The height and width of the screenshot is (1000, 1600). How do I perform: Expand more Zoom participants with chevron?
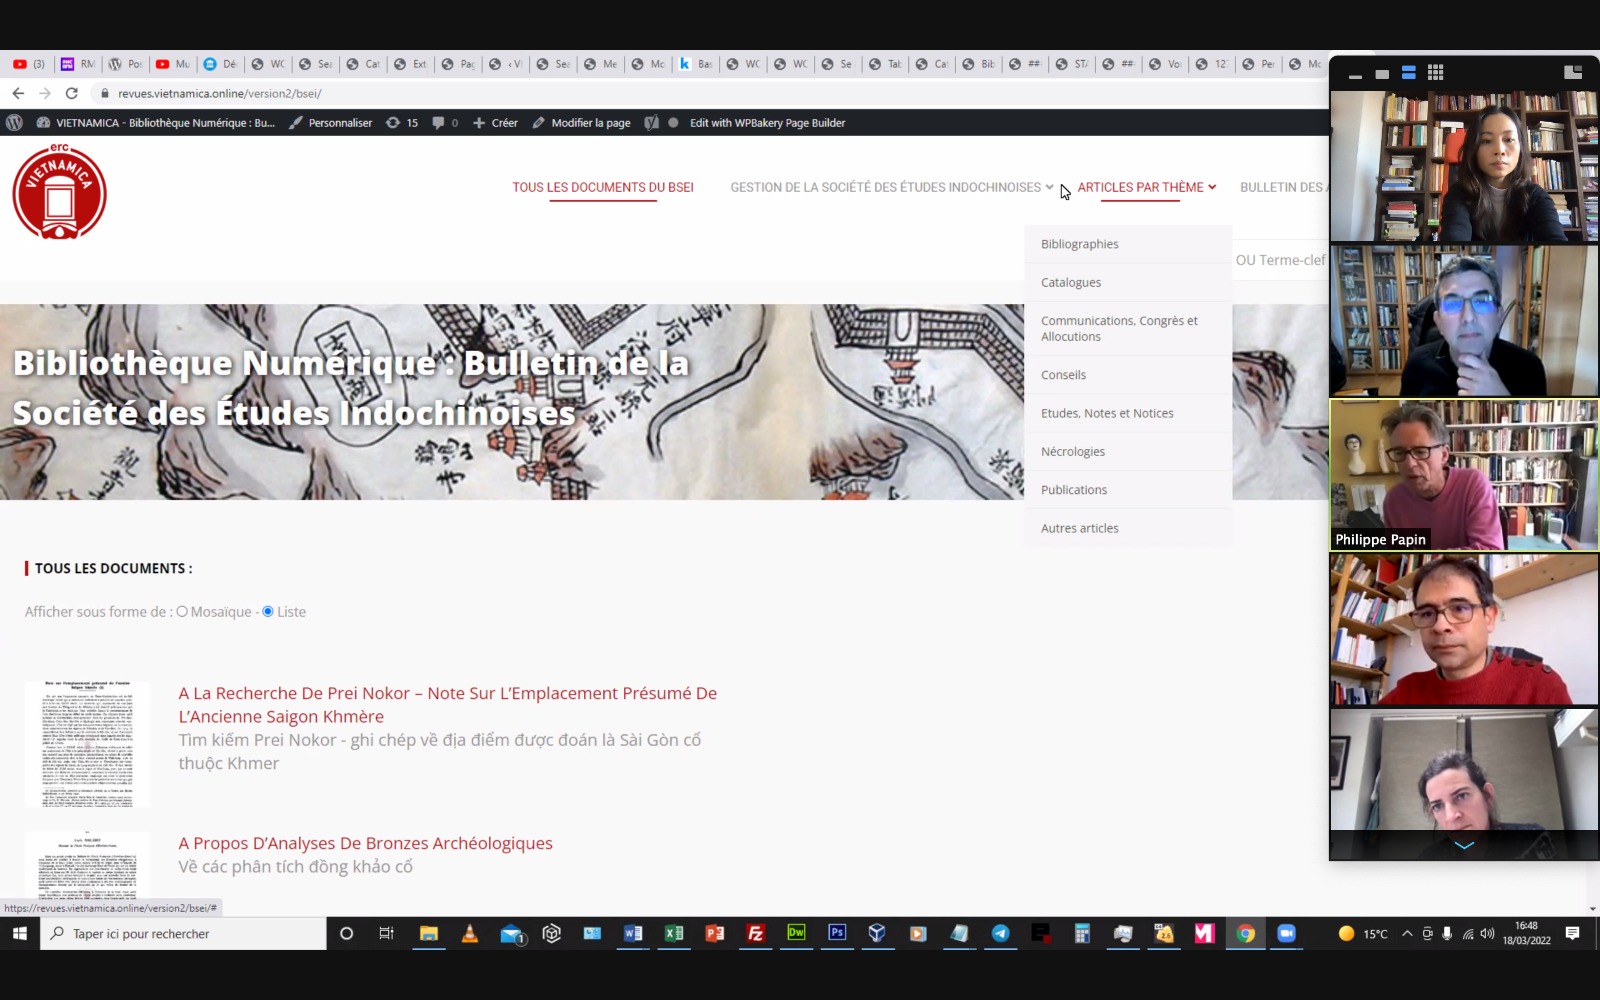(1463, 846)
